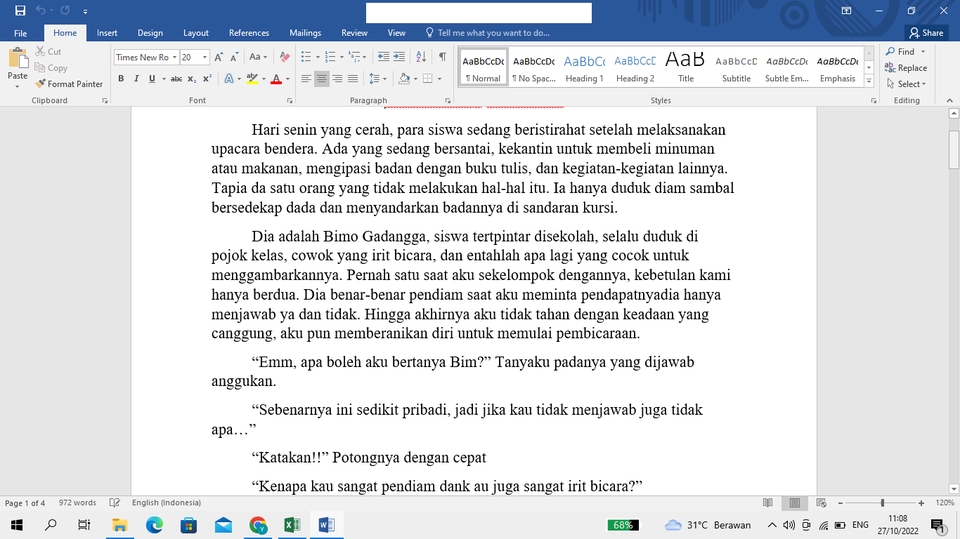Open Excel from the taskbar

(291, 525)
